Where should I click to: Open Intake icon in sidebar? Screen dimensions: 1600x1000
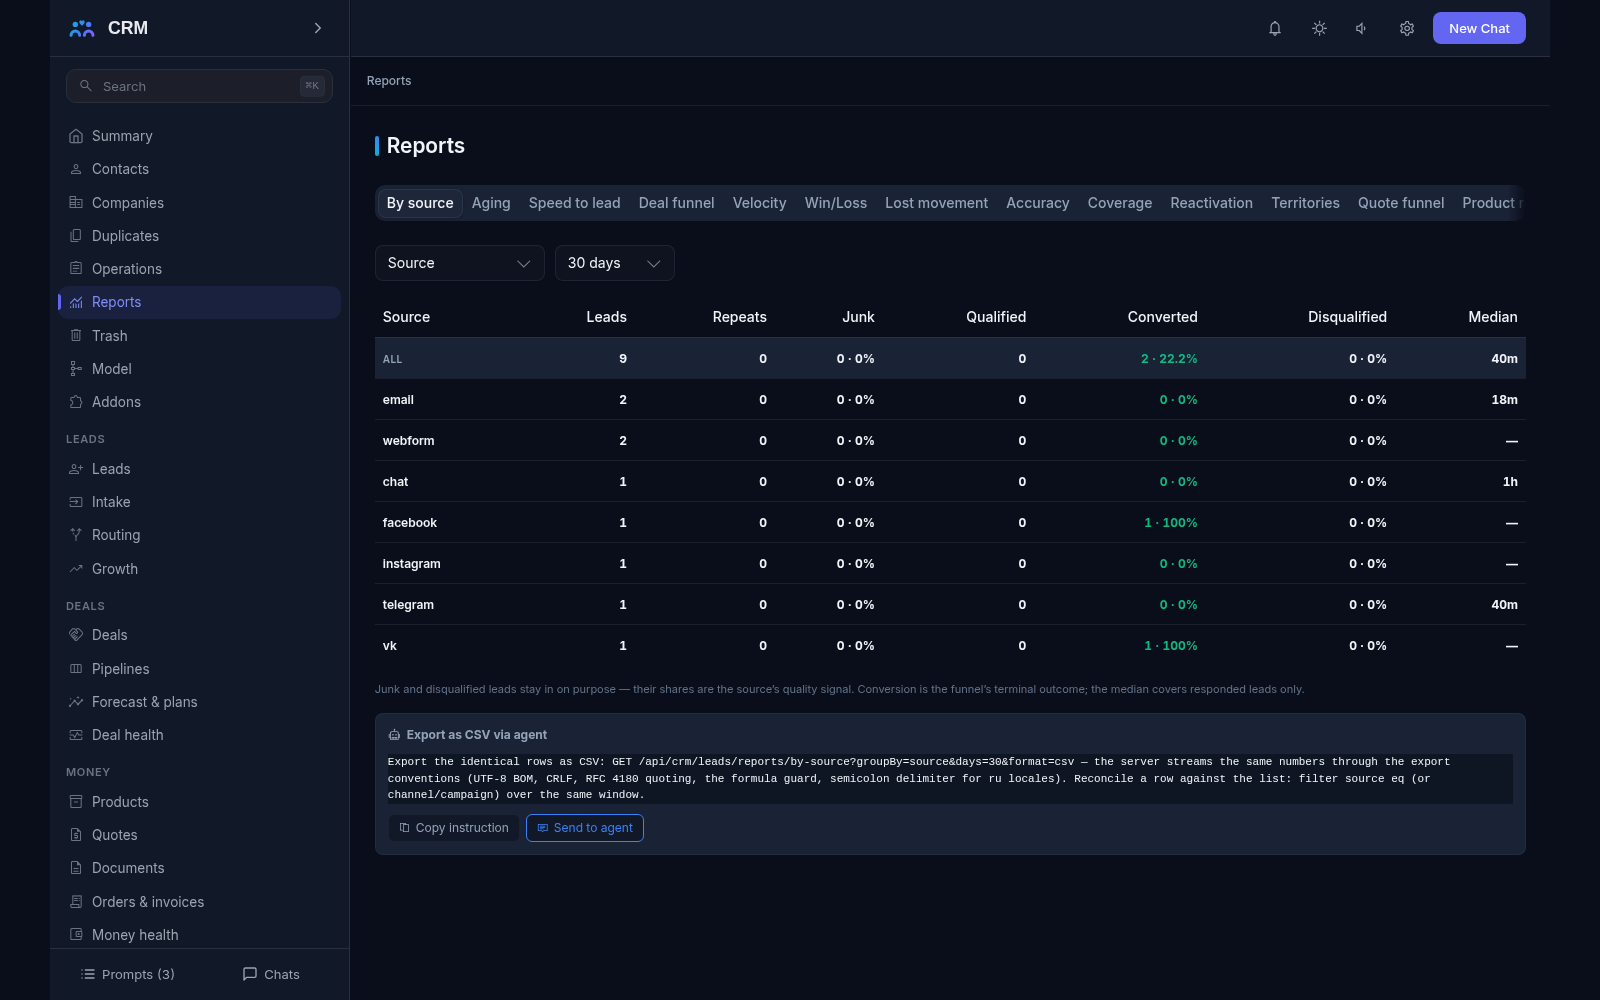pos(76,502)
